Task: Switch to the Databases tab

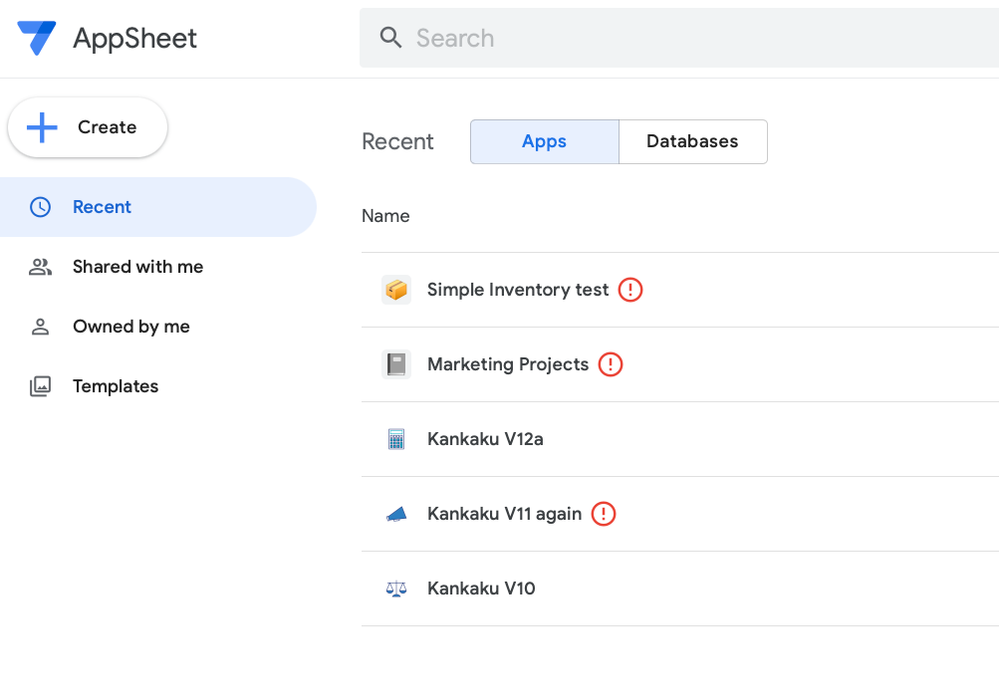Action: coord(693,141)
